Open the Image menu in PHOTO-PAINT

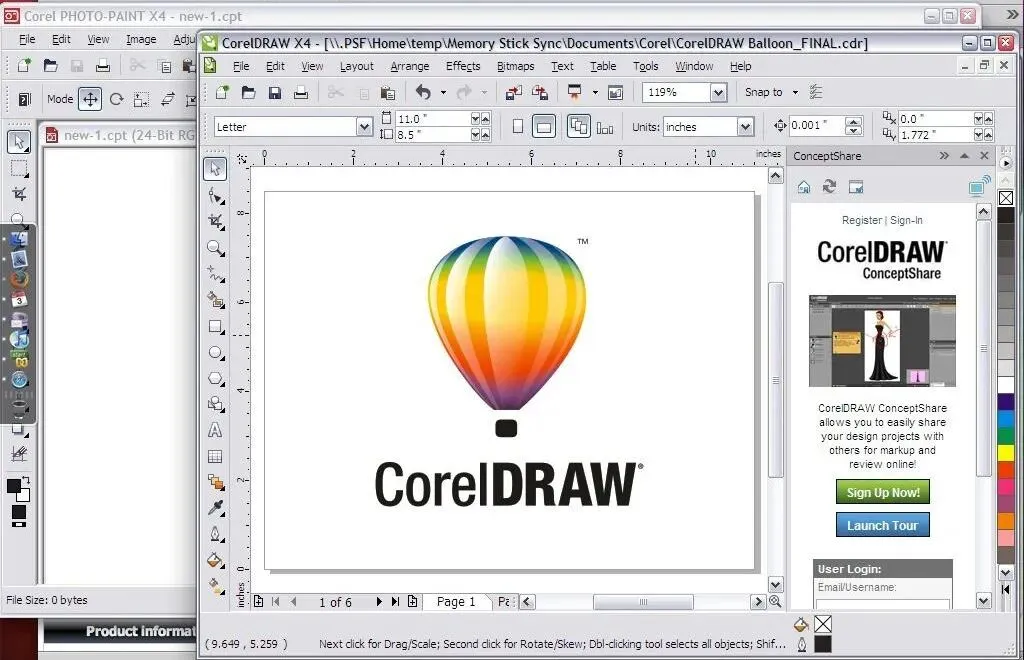(x=141, y=39)
